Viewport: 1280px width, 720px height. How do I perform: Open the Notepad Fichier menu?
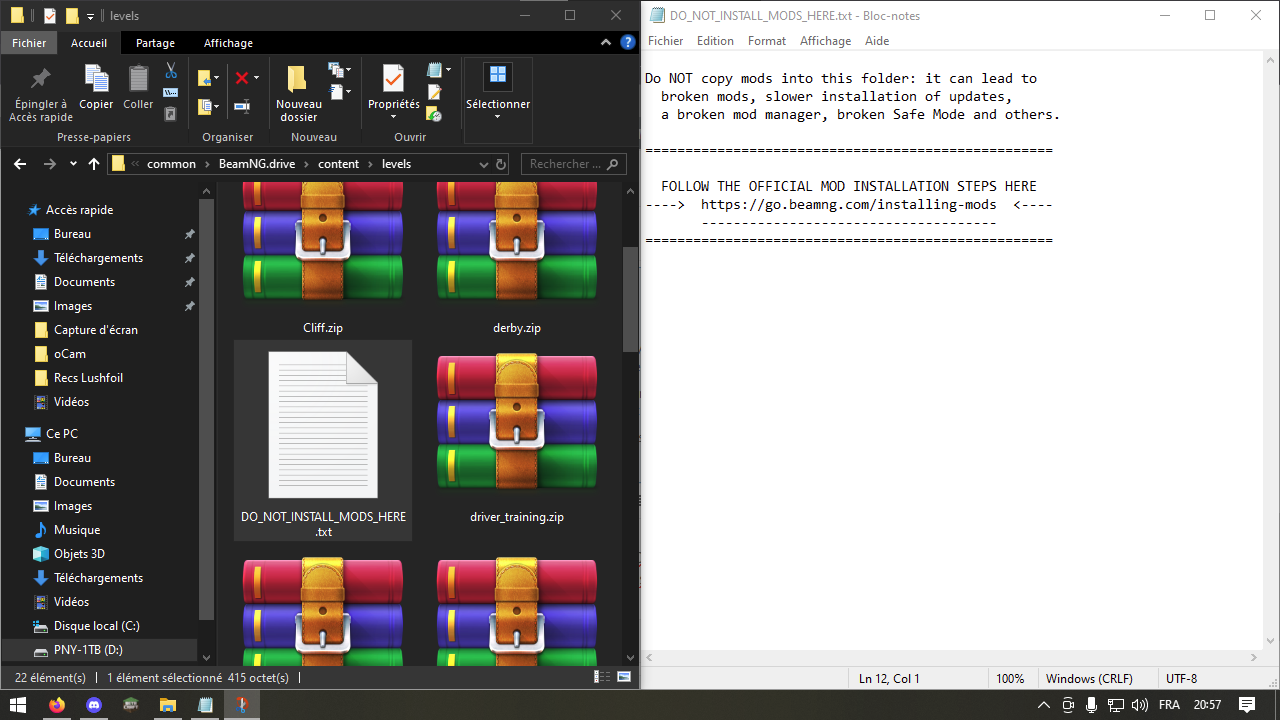[x=665, y=41]
